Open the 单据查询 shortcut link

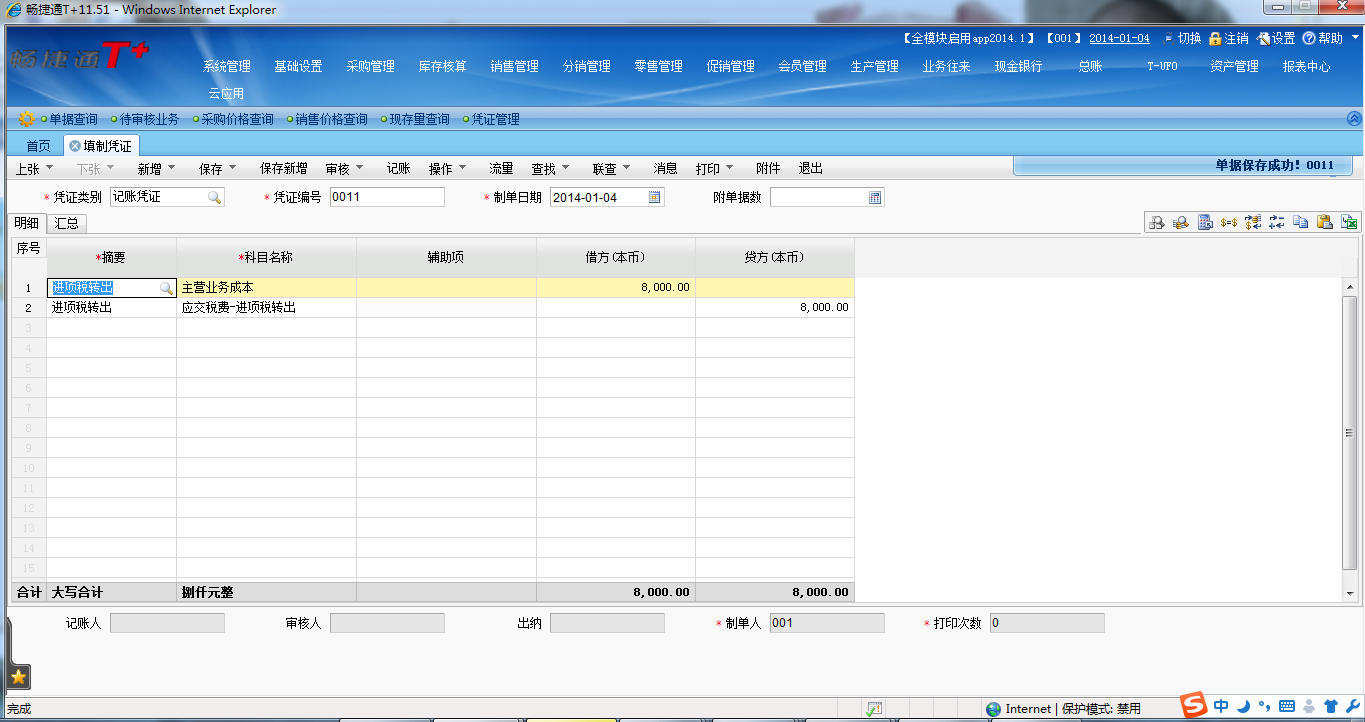[x=74, y=119]
